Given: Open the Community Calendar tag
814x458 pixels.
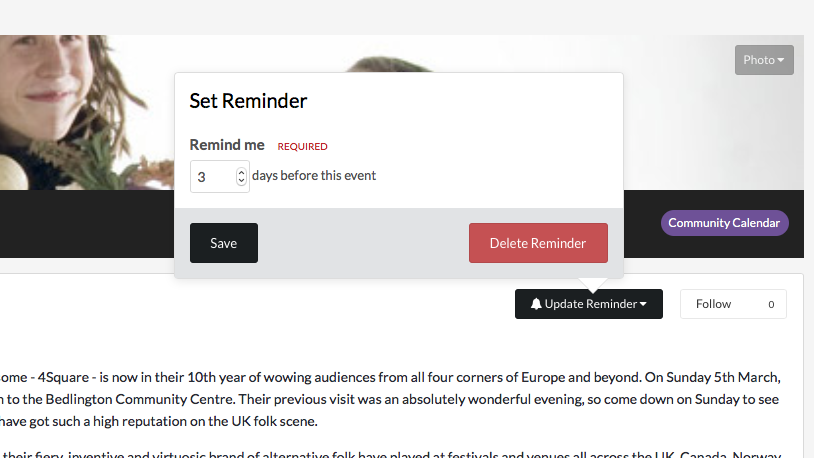Looking at the screenshot, I should pos(724,223).
